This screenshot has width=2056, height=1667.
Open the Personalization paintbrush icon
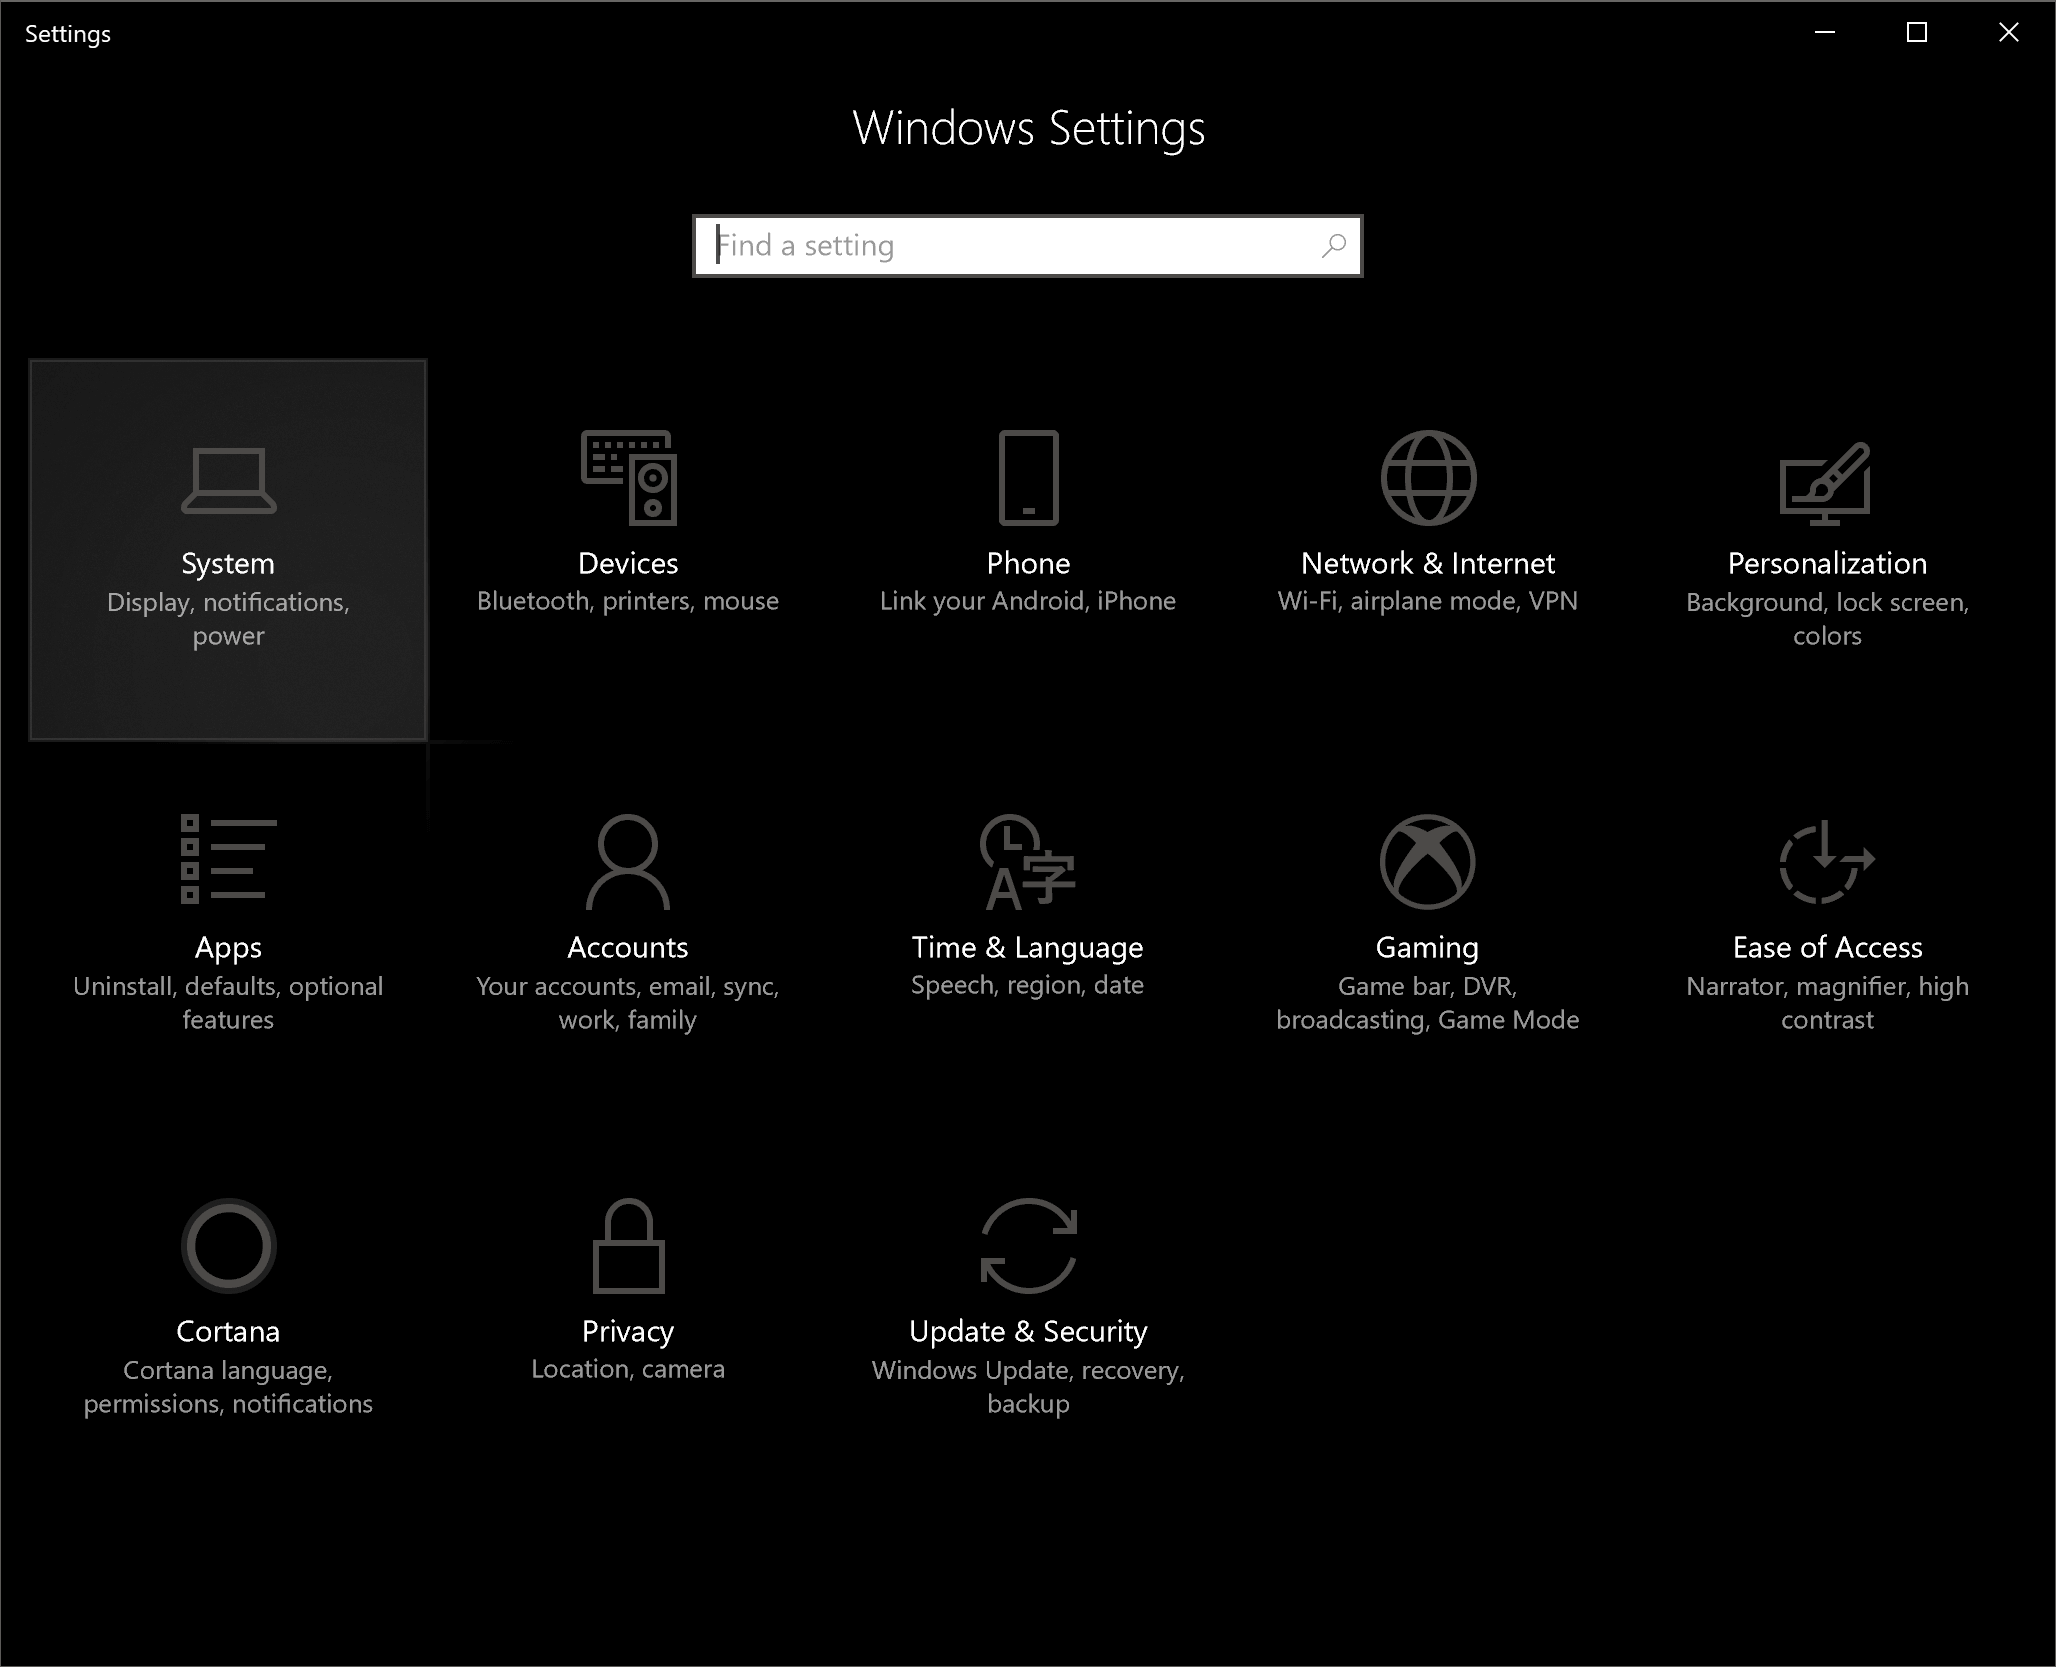coord(1826,484)
